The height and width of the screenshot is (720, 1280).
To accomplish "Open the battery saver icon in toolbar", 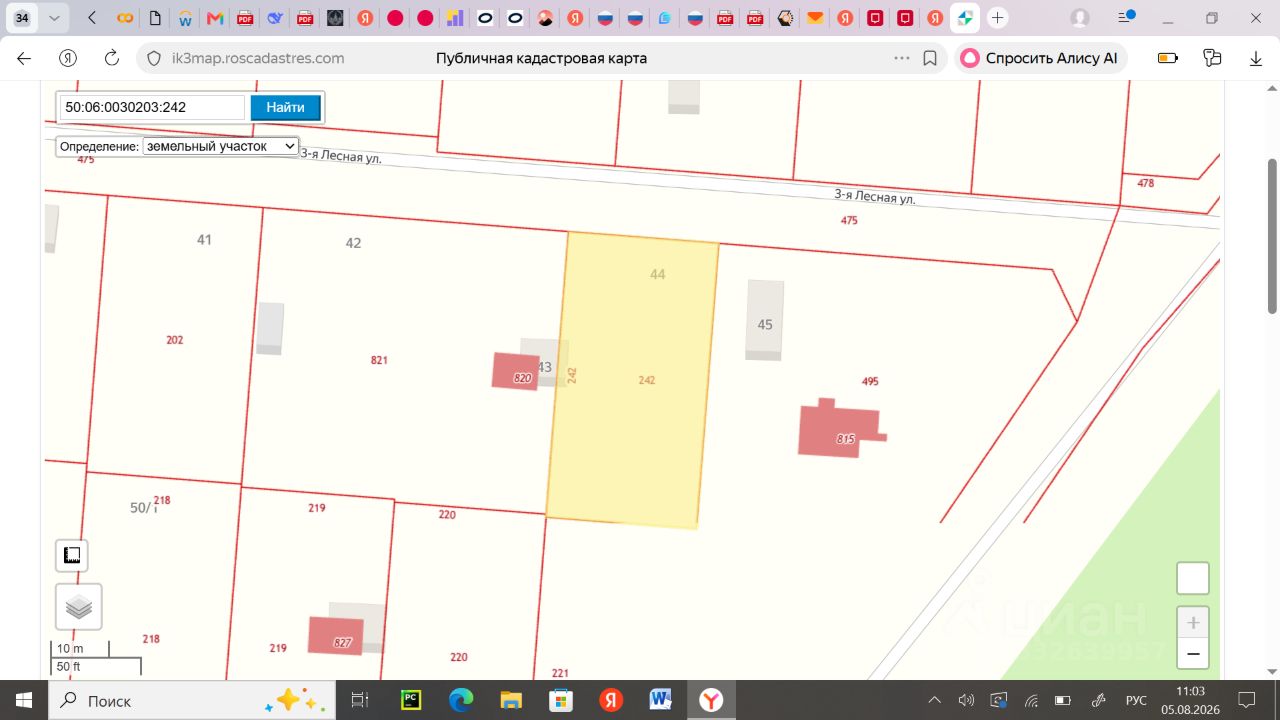I will click(1168, 58).
